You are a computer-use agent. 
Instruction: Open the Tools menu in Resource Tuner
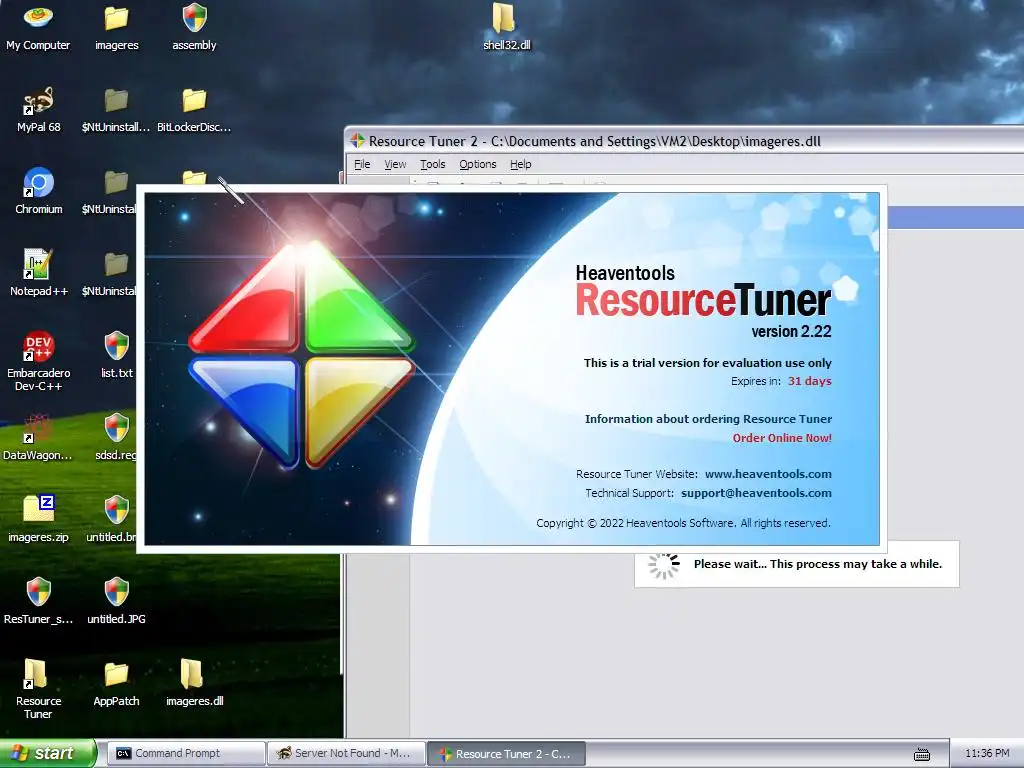click(432, 165)
